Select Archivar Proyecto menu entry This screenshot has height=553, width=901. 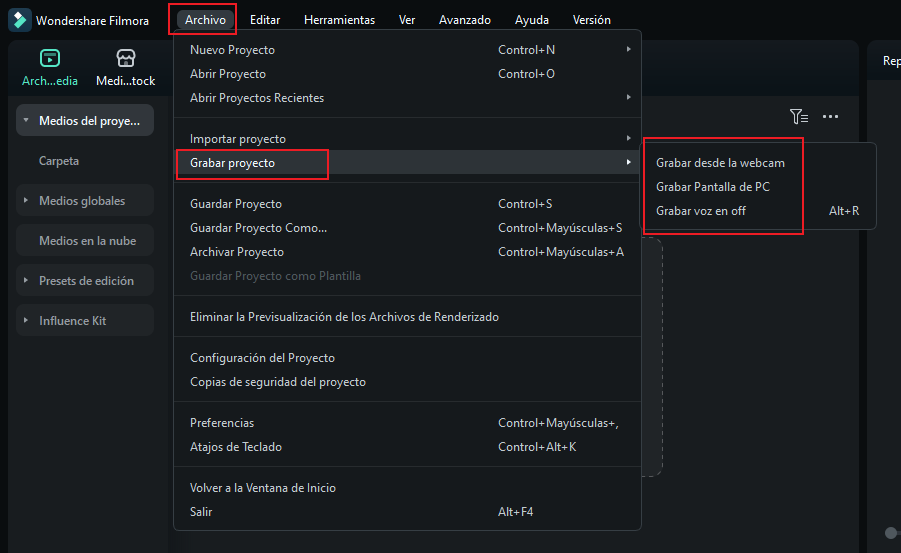407,252
